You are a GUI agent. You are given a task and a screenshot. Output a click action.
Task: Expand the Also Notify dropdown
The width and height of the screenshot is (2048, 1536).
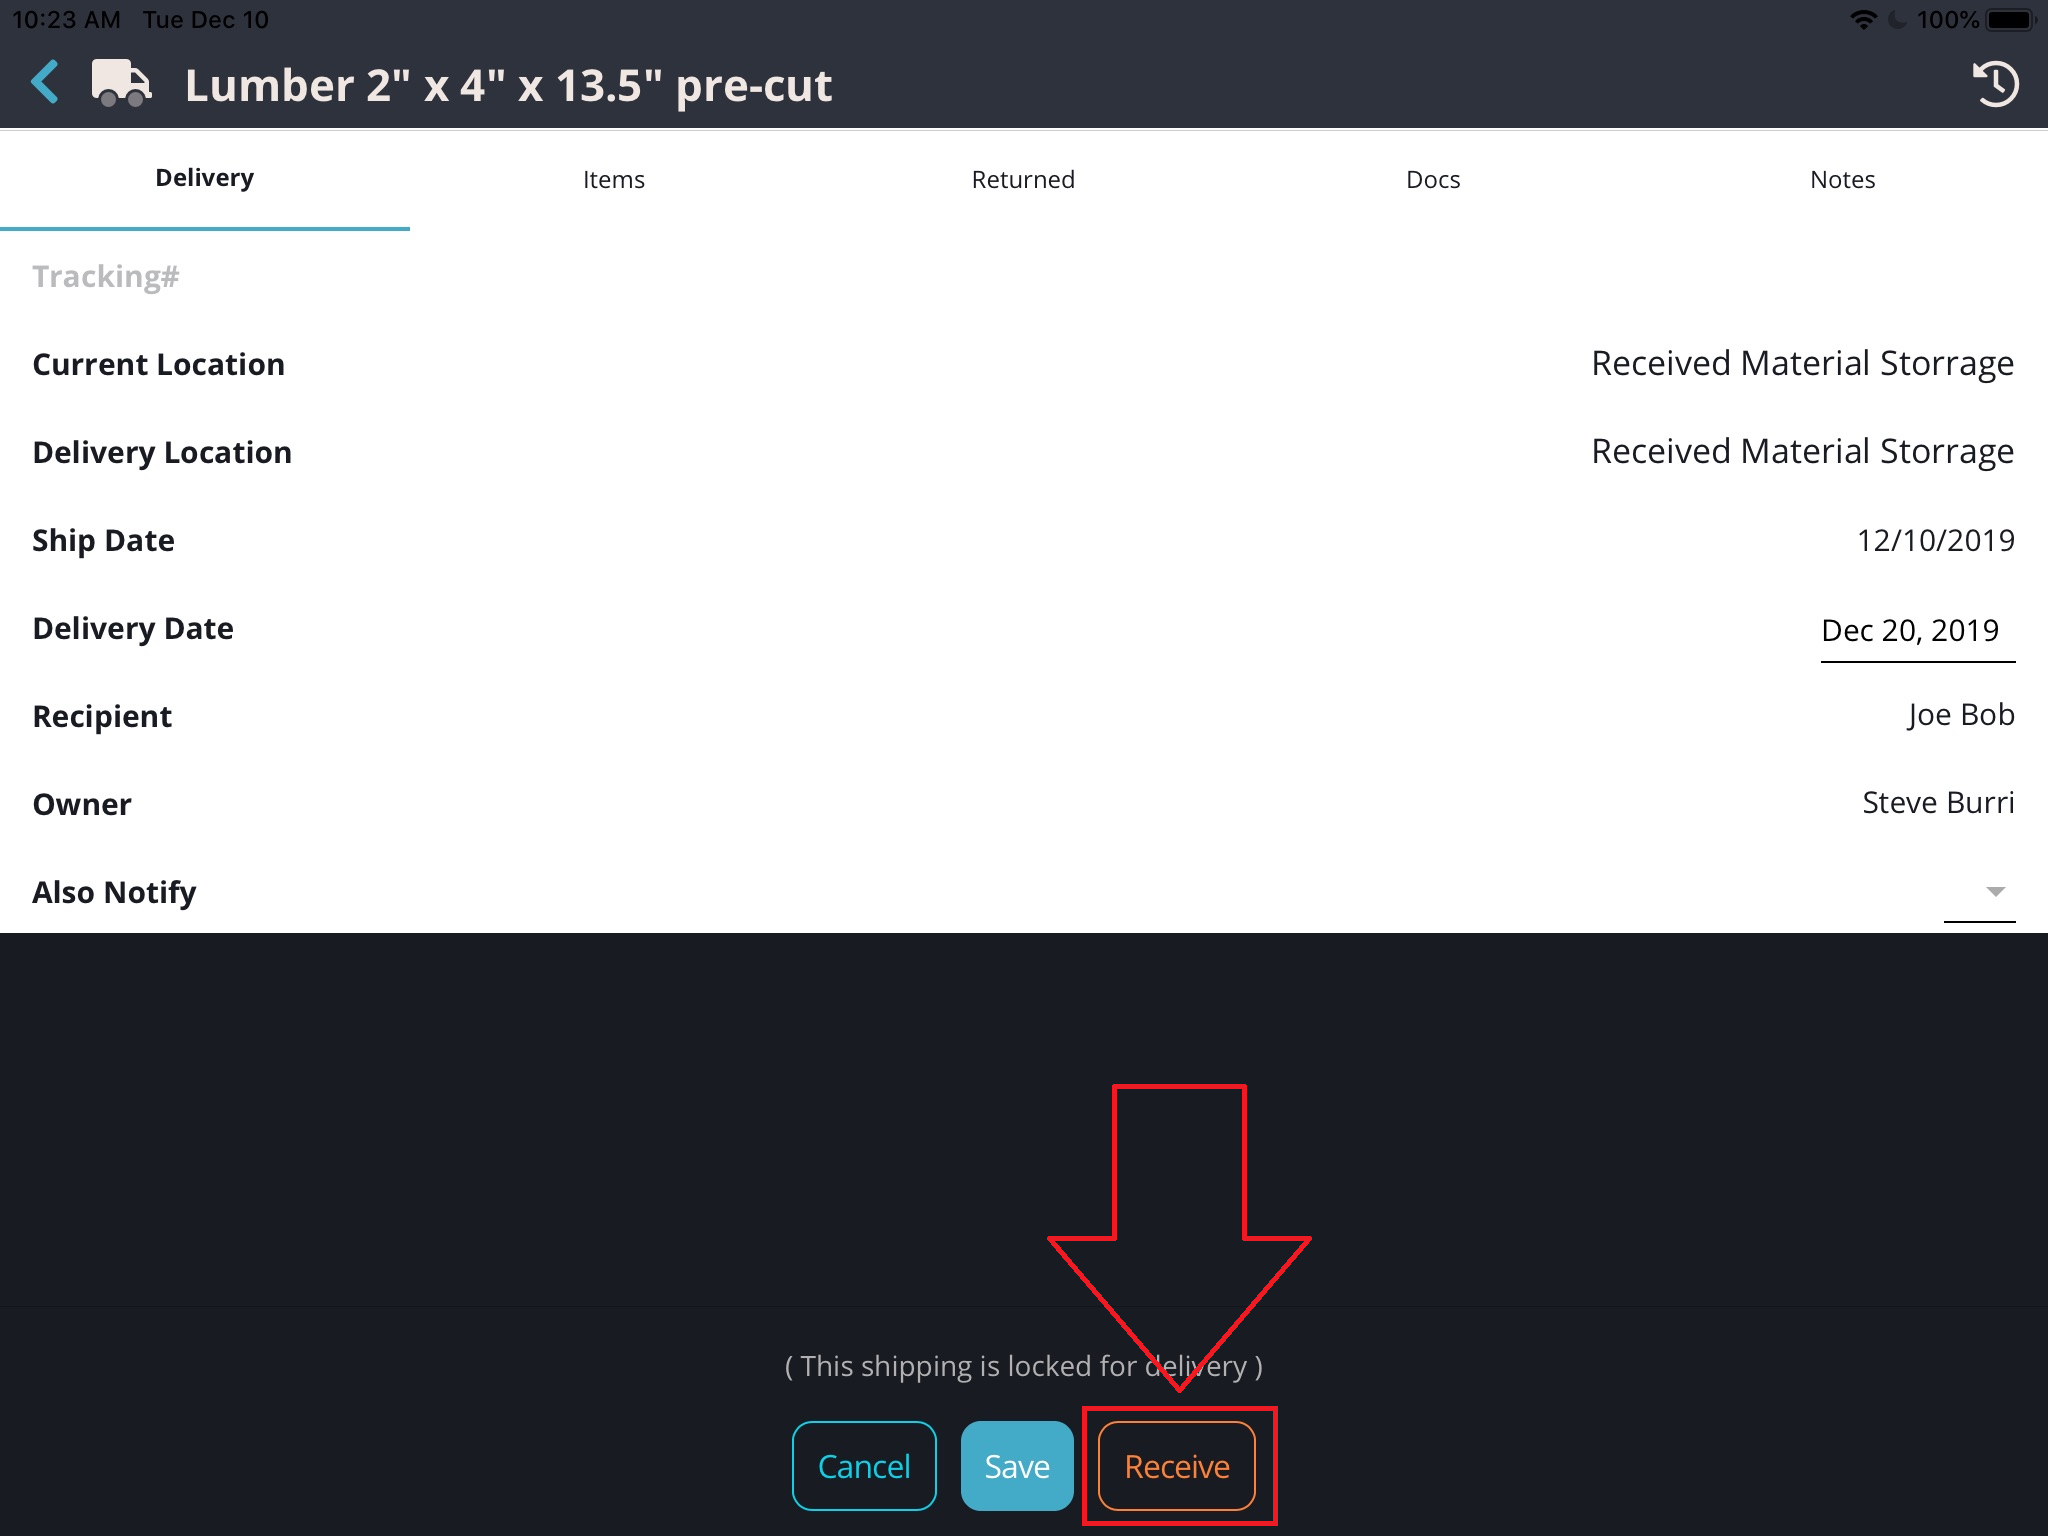pyautogui.click(x=1992, y=892)
